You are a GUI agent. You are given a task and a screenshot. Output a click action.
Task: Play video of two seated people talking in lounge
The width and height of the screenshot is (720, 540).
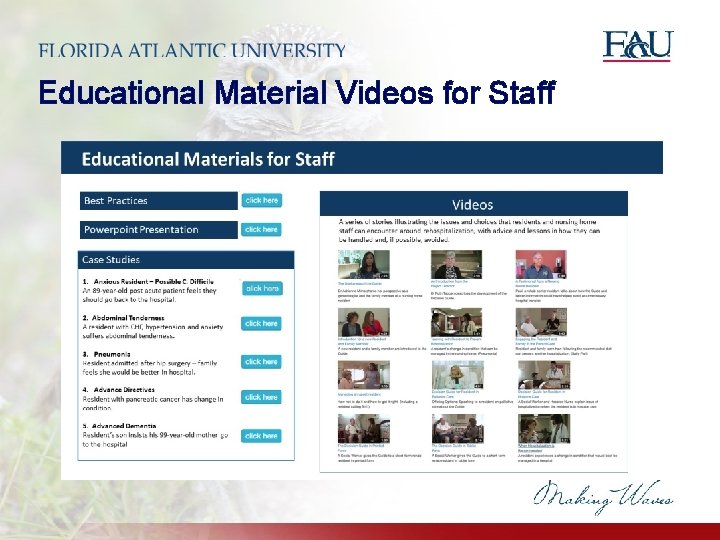[458, 429]
